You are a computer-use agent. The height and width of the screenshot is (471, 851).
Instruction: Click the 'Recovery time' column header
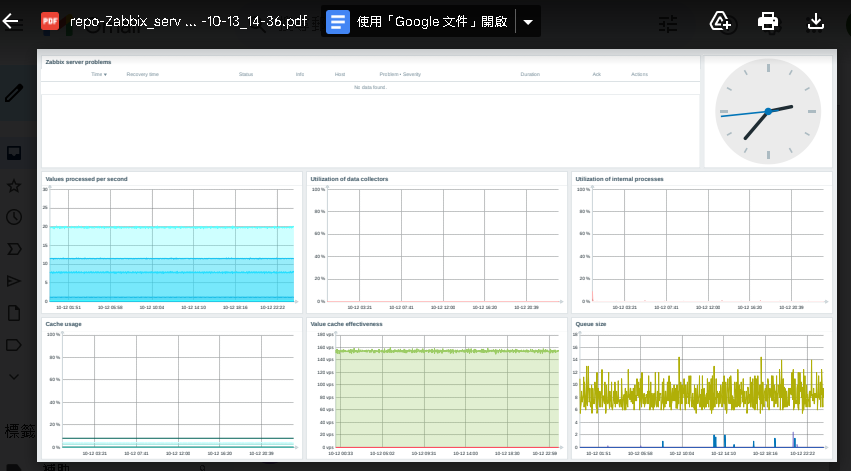[143, 74]
